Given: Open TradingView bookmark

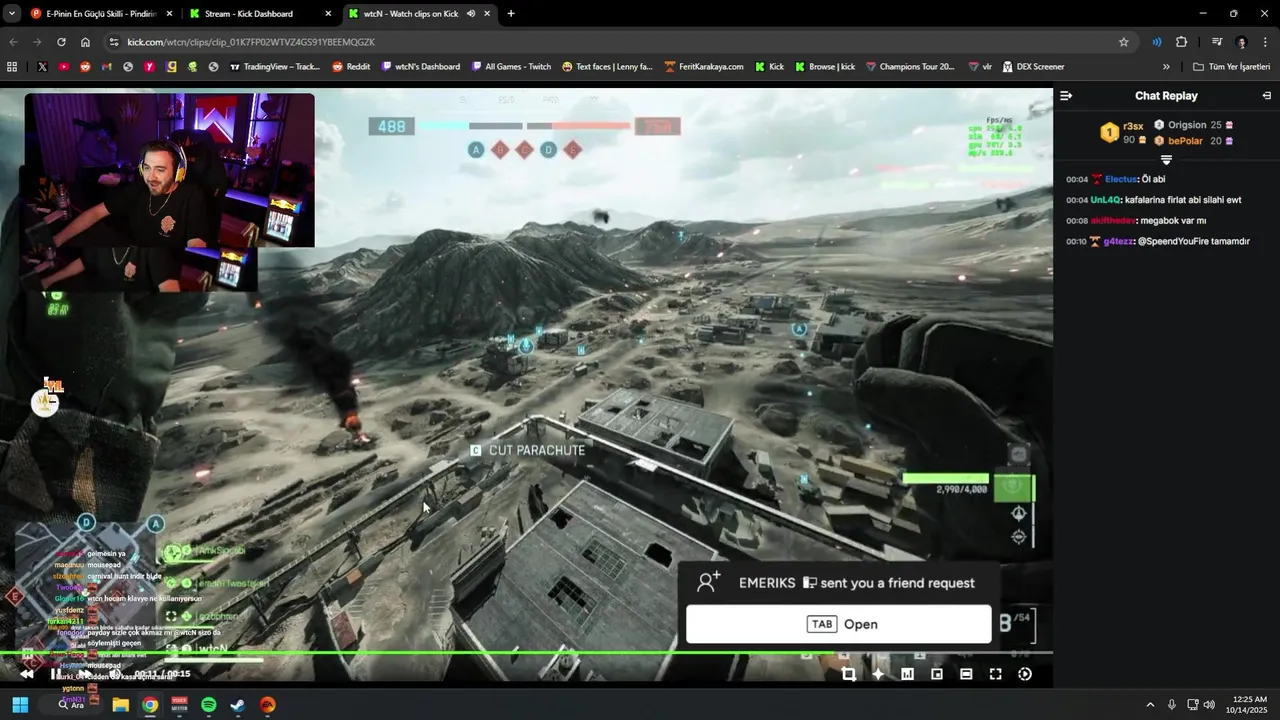Looking at the screenshot, I should click(x=275, y=67).
